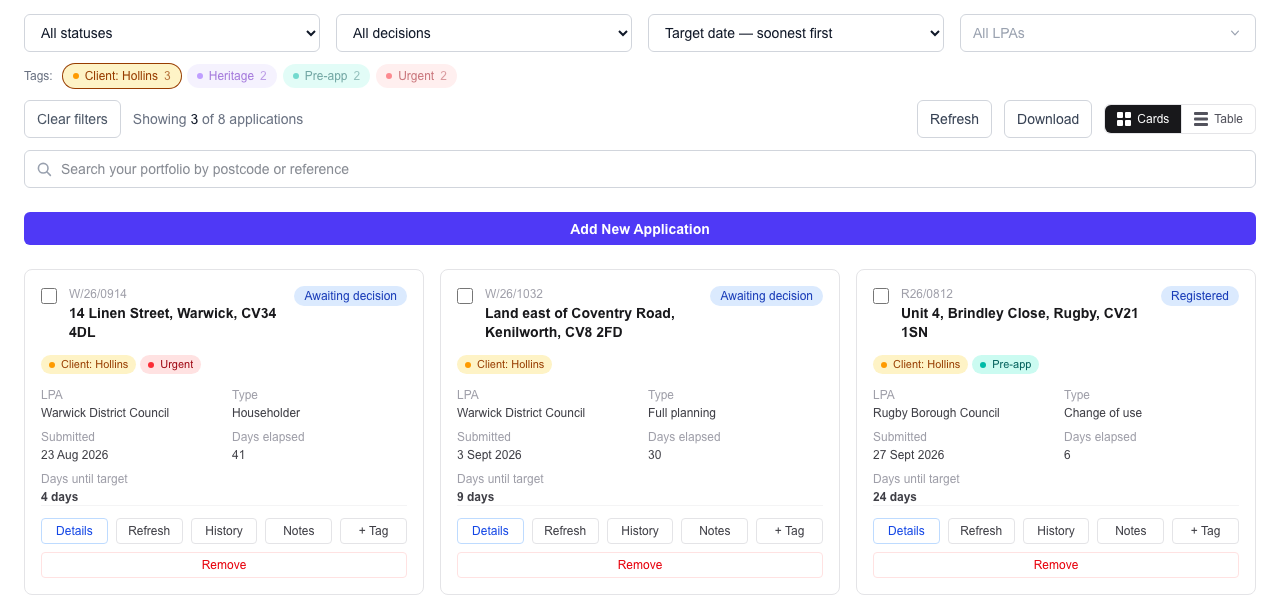Viewport: 1280px width, 610px height.
Task: Refresh the Unit 4 Brindley Close application
Action: (x=981, y=531)
